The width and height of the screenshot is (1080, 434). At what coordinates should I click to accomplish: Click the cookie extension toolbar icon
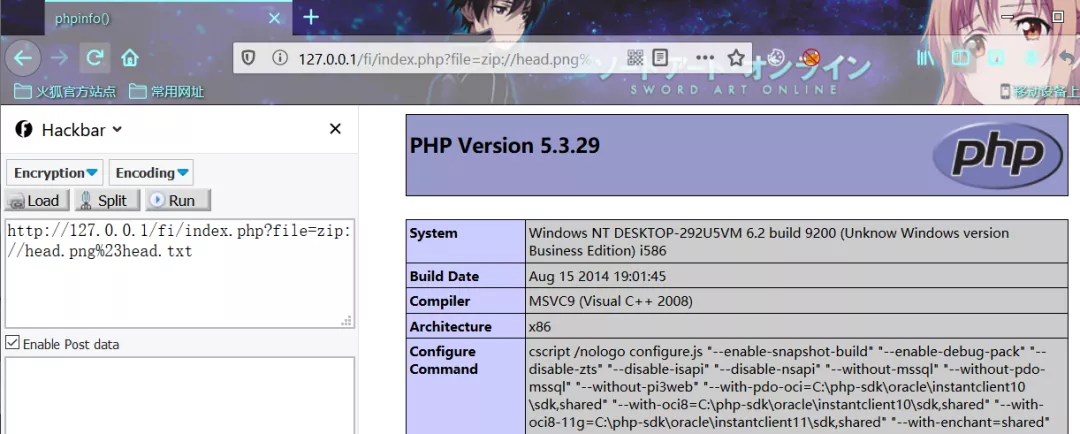click(777, 56)
